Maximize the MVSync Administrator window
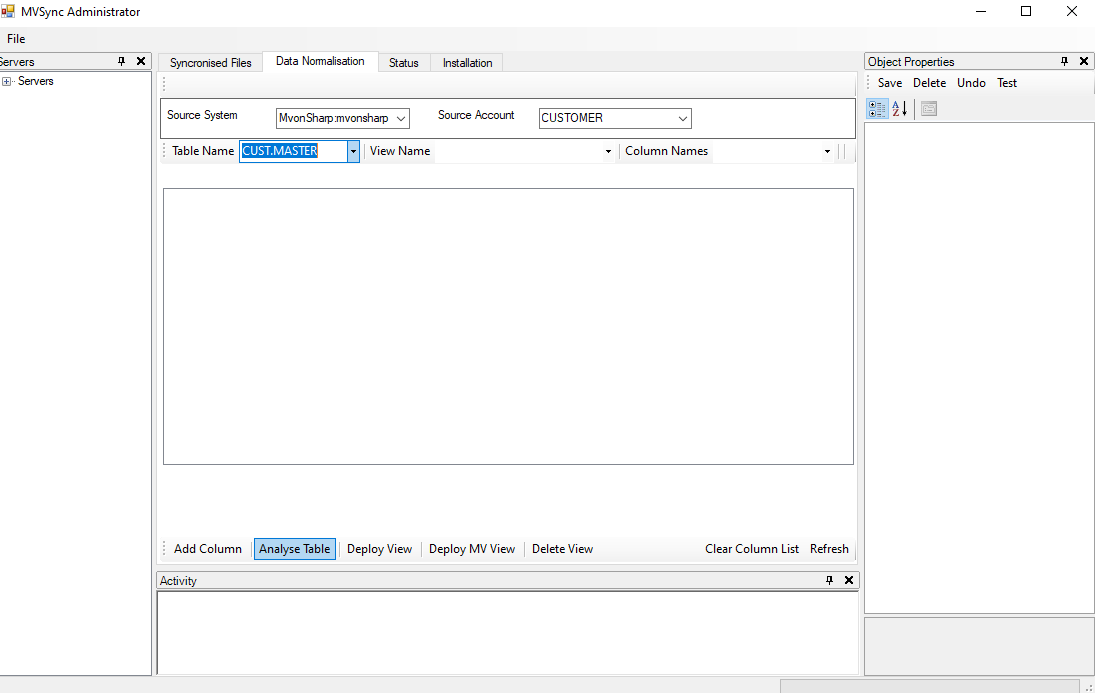The width and height of the screenshot is (1095, 693). [x=1026, y=11]
